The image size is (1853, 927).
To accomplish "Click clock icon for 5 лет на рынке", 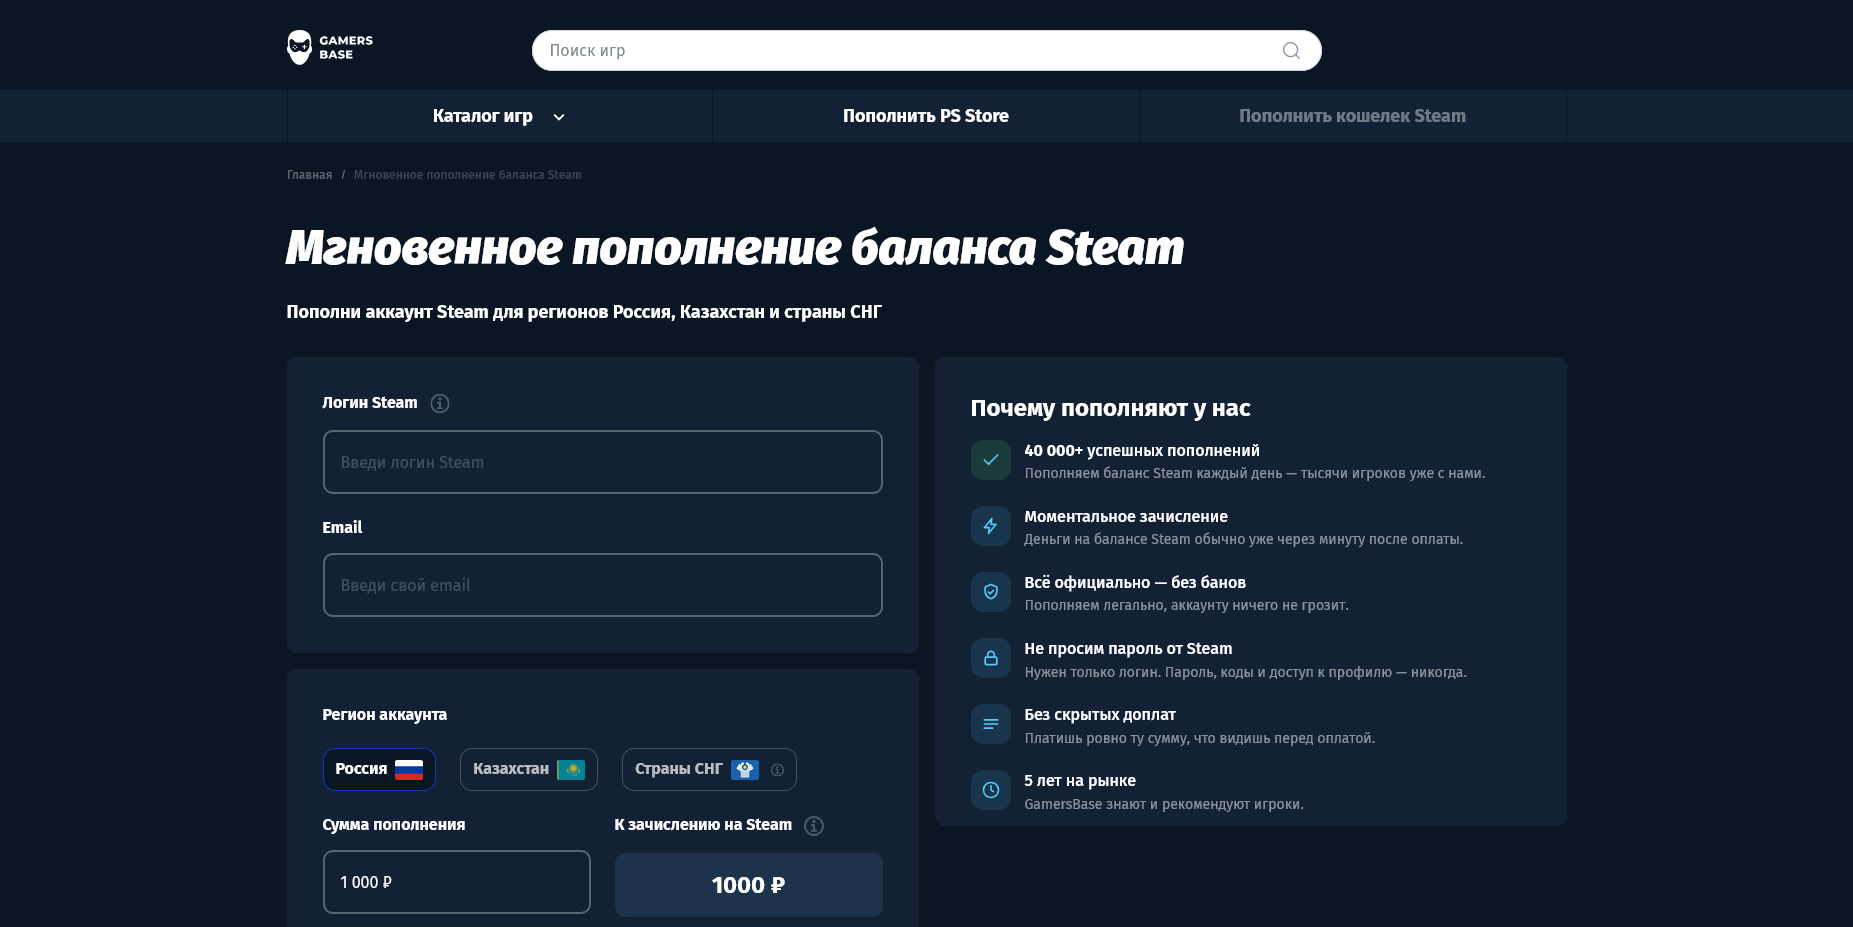I will [990, 790].
